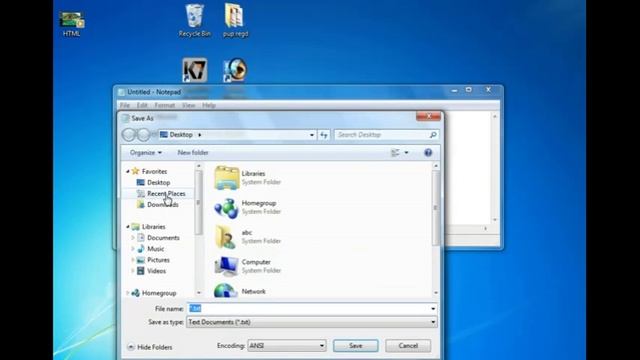Close the Save As dialog
The width and height of the screenshot is (640, 360).
[x=429, y=117]
